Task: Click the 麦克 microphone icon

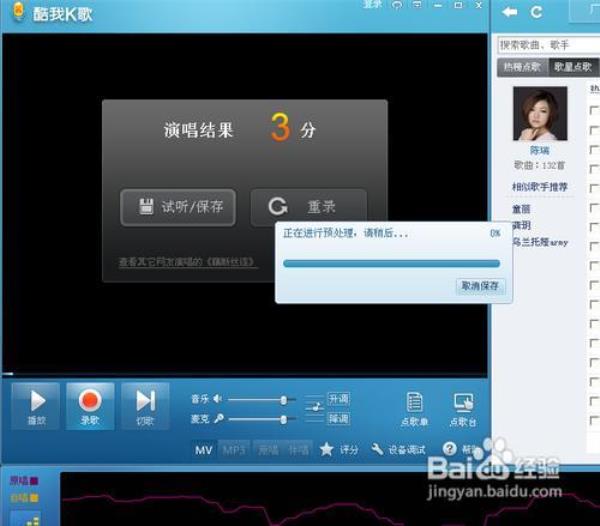Action: click(x=218, y=419)
